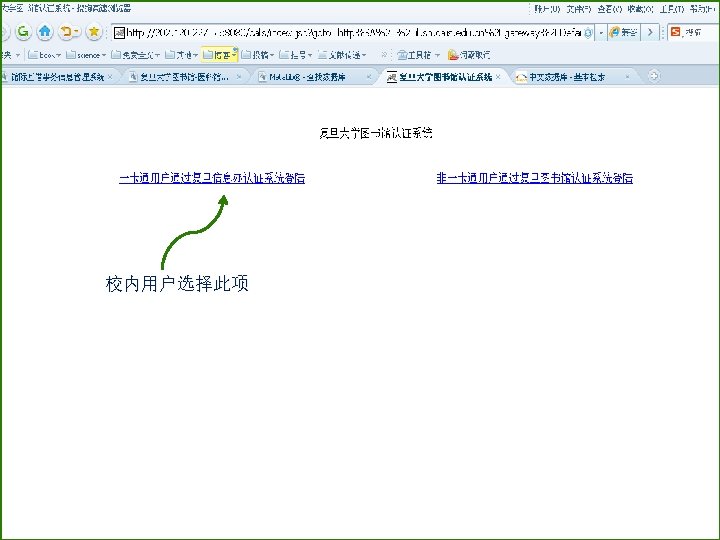Close the 复旦大学图书馆认证系统 tab
This screenshot has height=540, width=720.
(498, 77)
